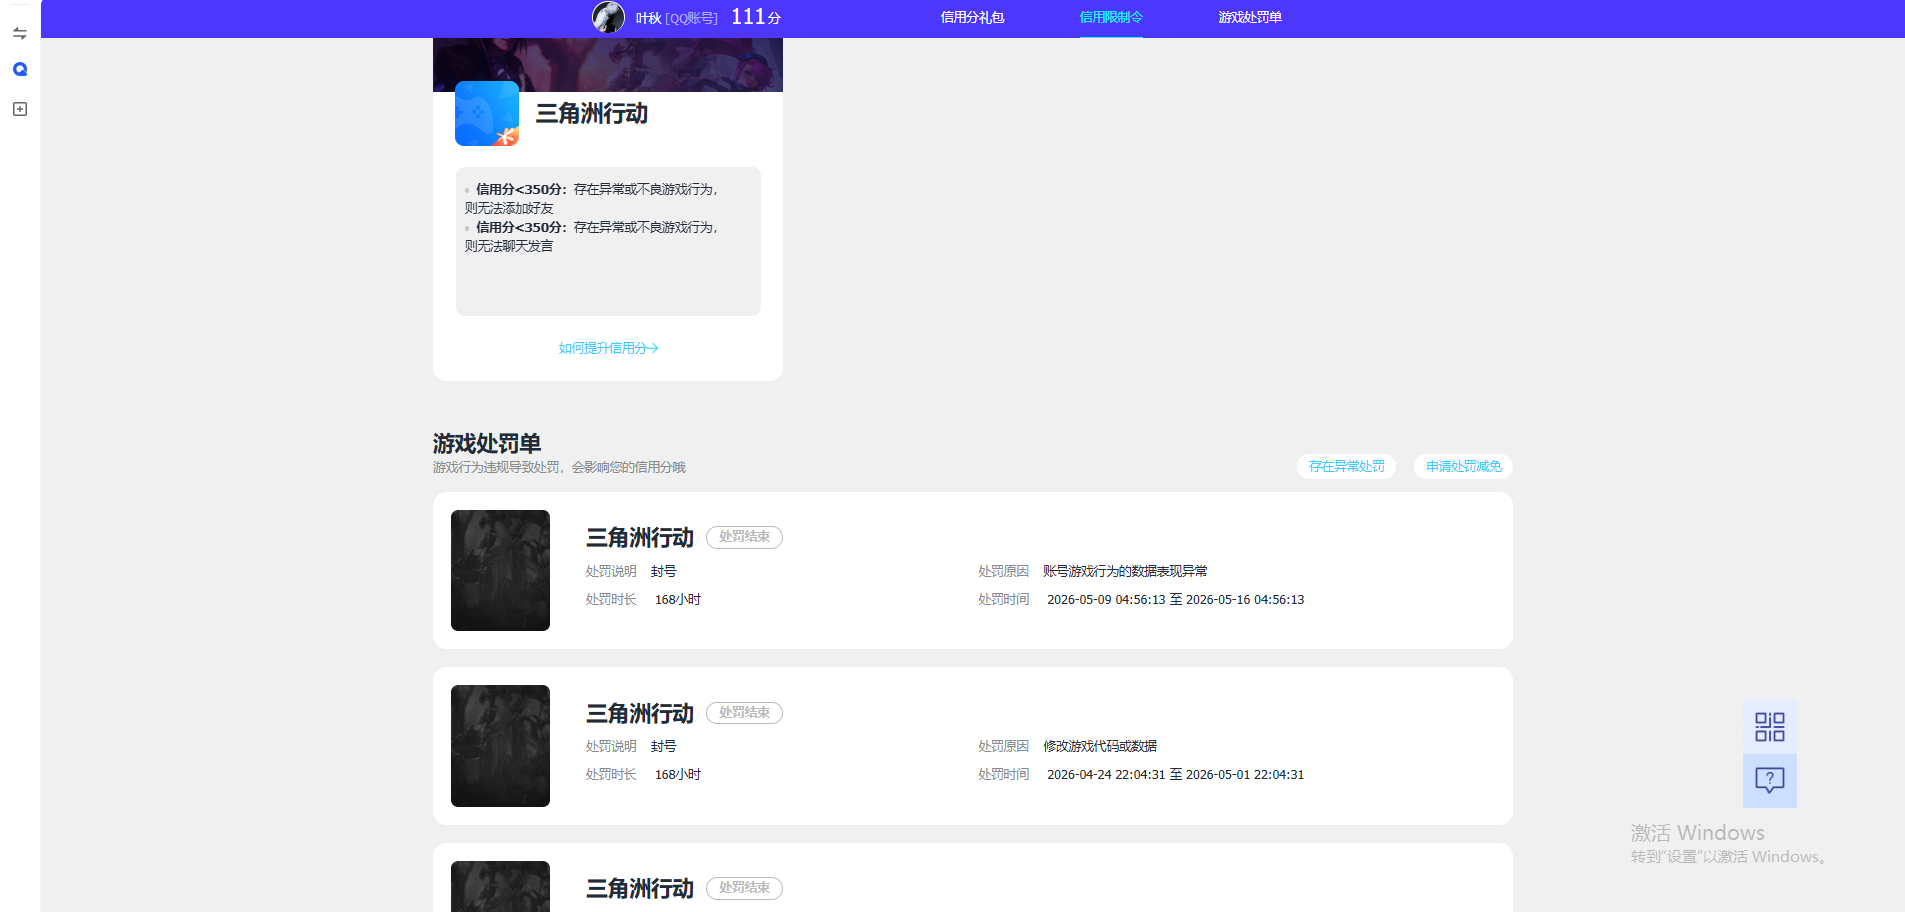The image size is (1905, 912).
Task: Click the add-page plus icon in sidebar
Action: click(x=19, y=109)
